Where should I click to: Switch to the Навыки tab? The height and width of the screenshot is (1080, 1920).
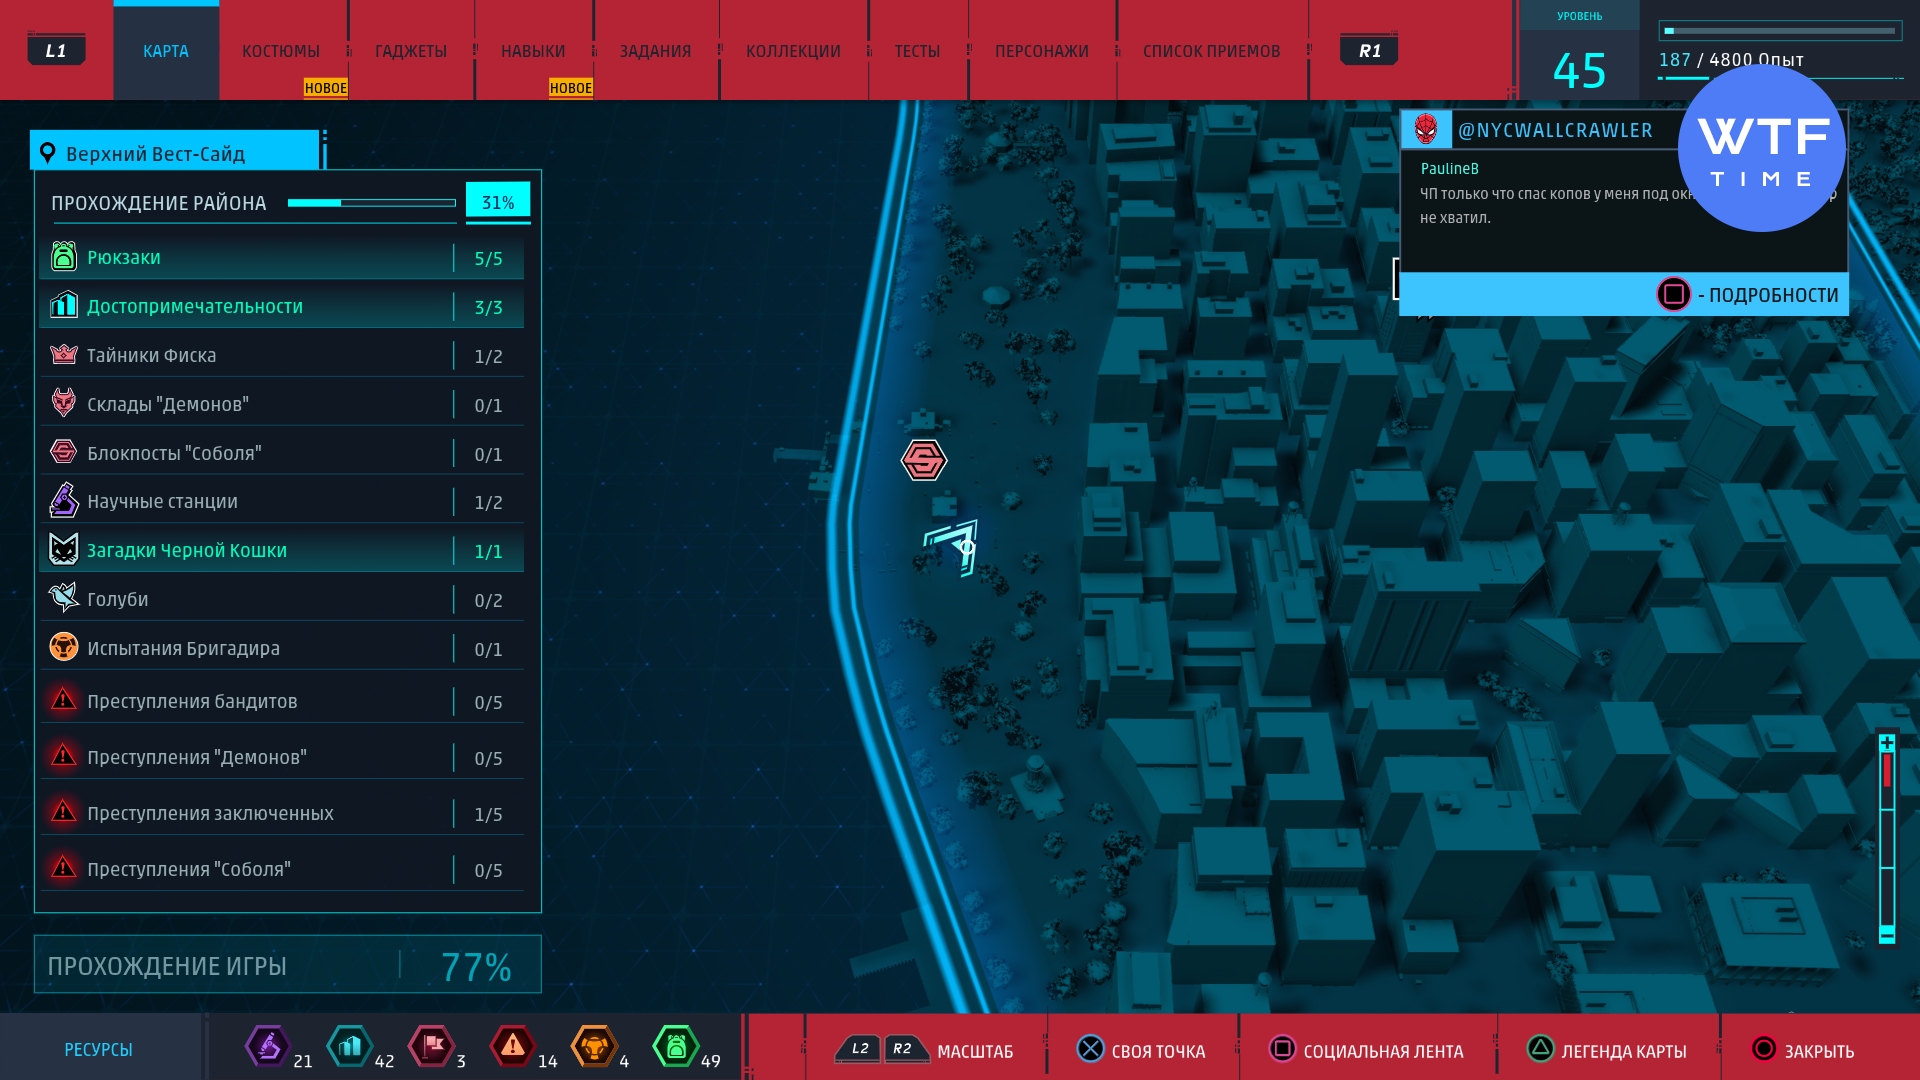[x=533, y=51]
